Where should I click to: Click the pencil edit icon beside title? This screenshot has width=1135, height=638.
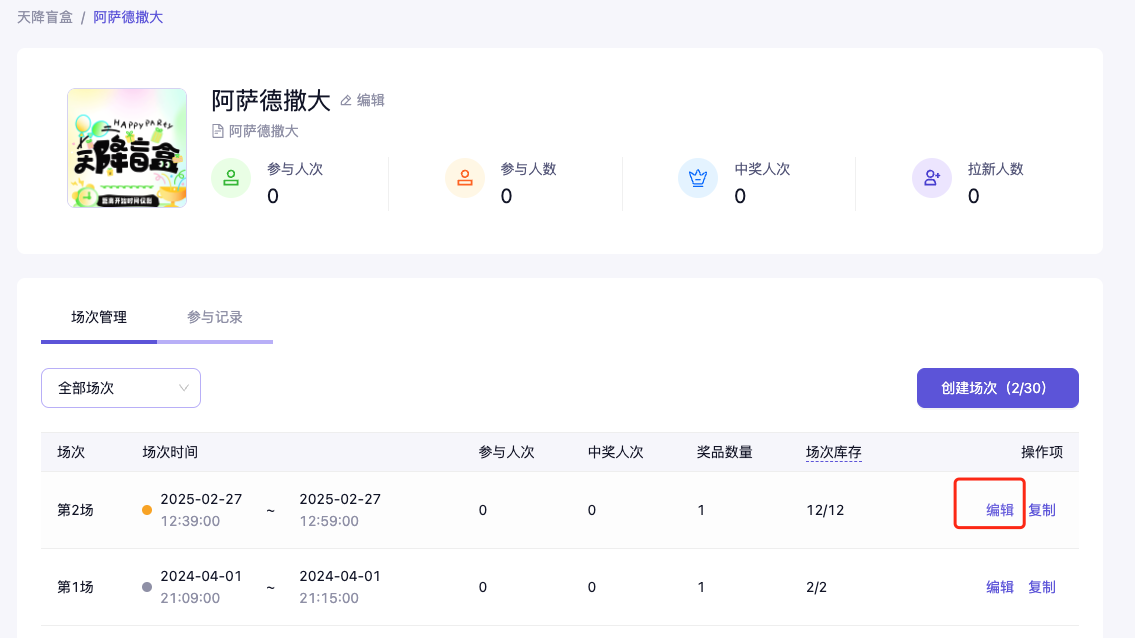pos(347,100)
